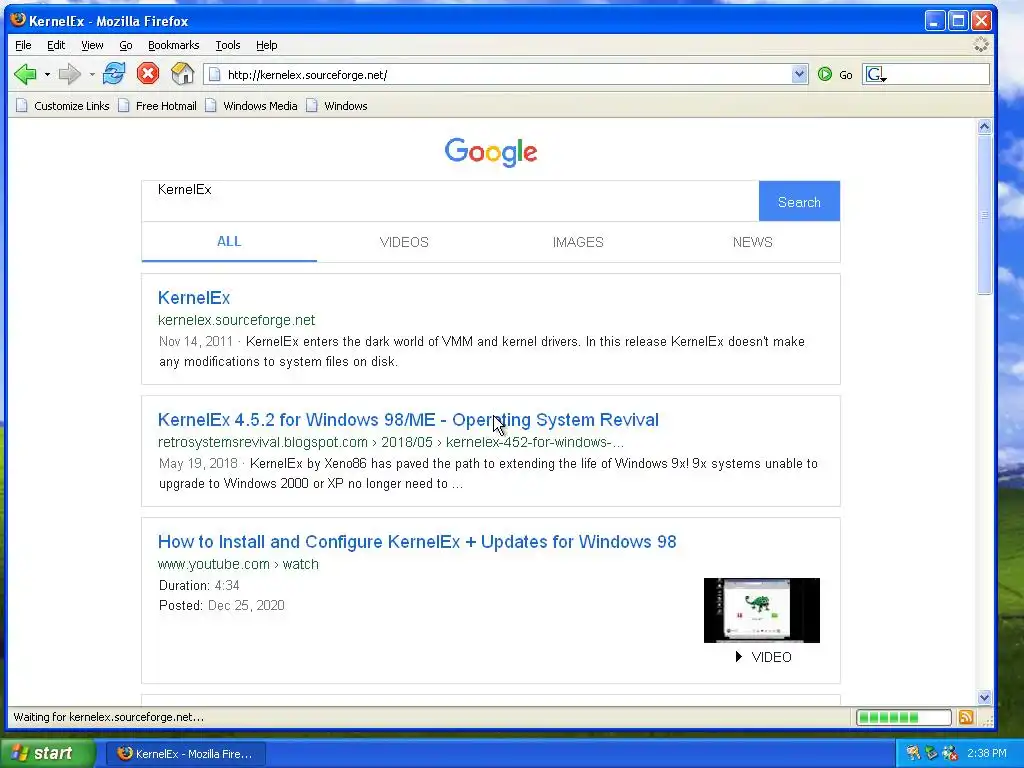Open KernelEx 4.5.2 for Windows 98/ME result

pos(408,420)
